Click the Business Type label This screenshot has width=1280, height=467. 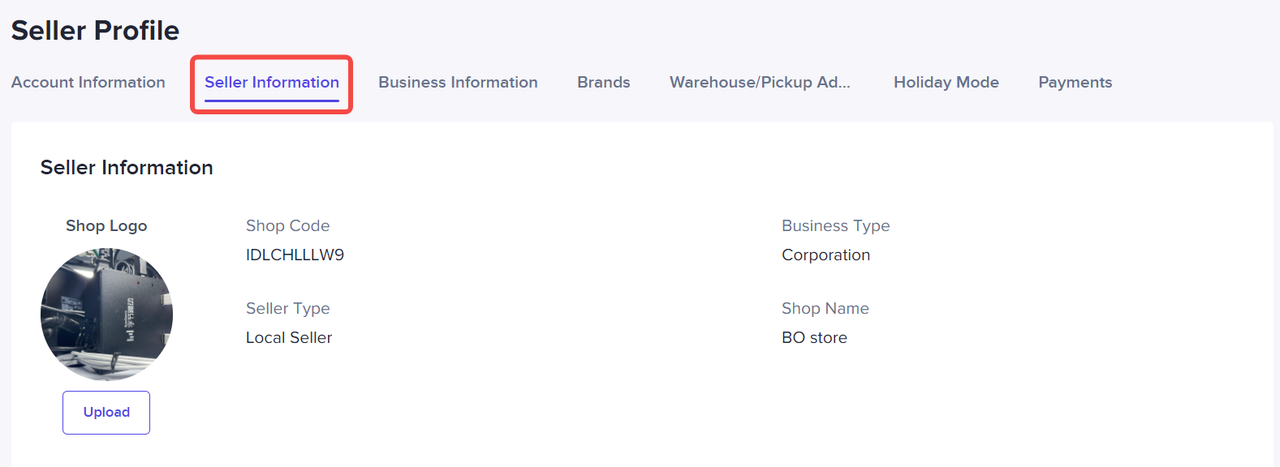point(836,226)
